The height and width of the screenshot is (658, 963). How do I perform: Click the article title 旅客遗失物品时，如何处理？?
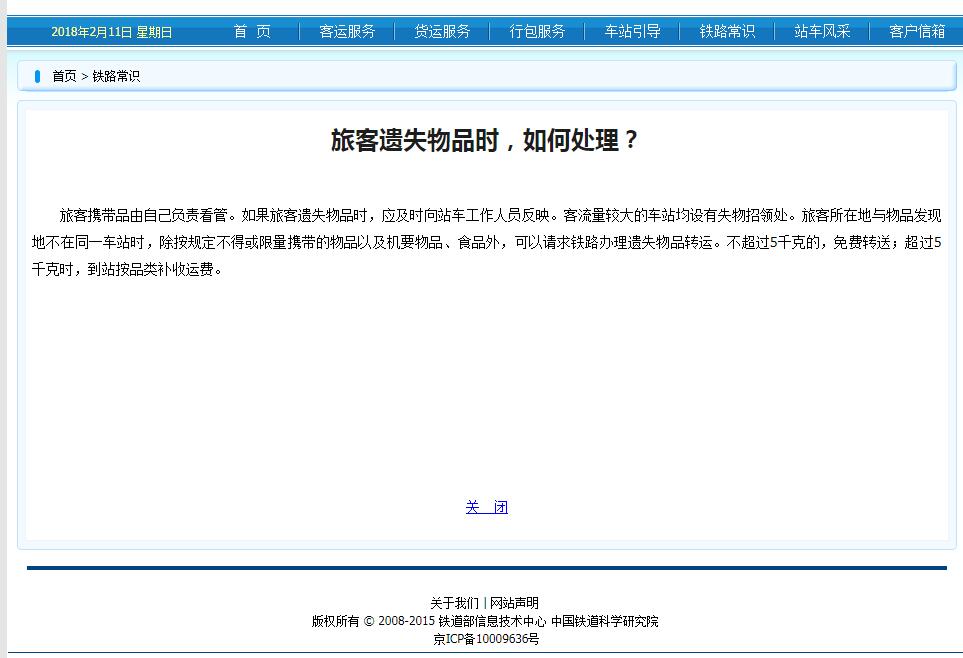tap(485, 141)
